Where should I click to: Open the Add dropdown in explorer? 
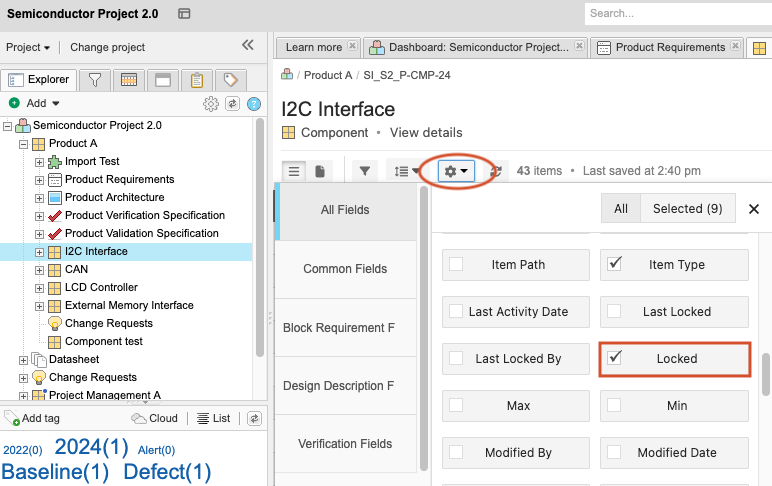[35, 103]
